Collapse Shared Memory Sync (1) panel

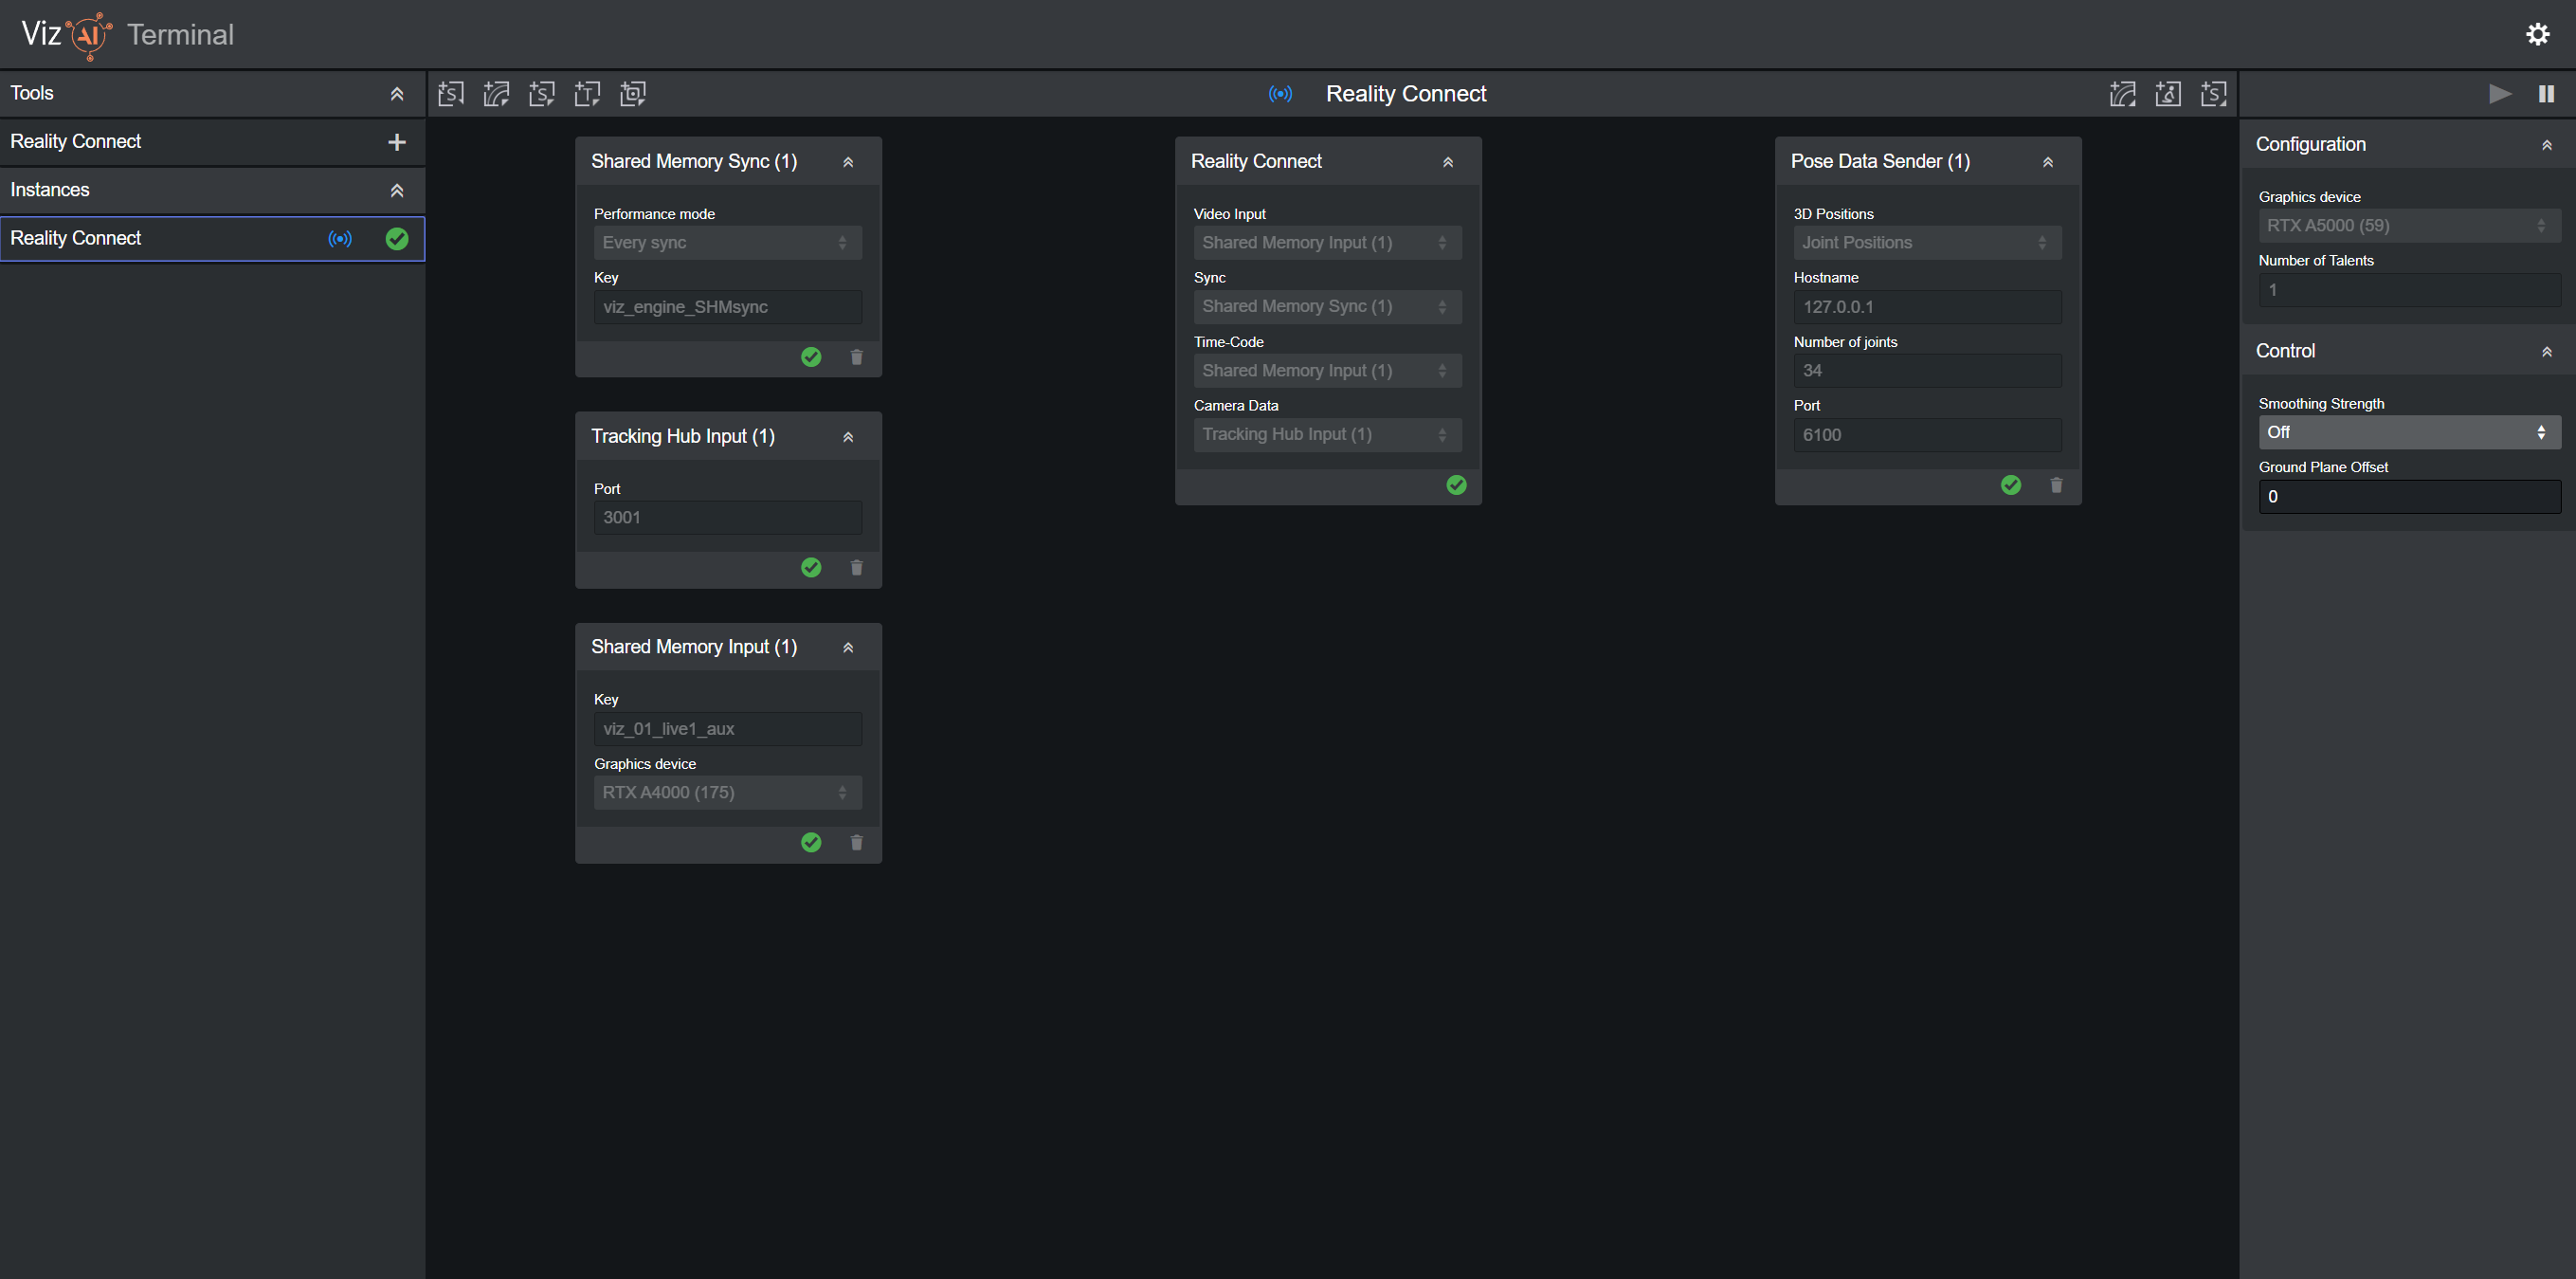click(x=848, y=162)
